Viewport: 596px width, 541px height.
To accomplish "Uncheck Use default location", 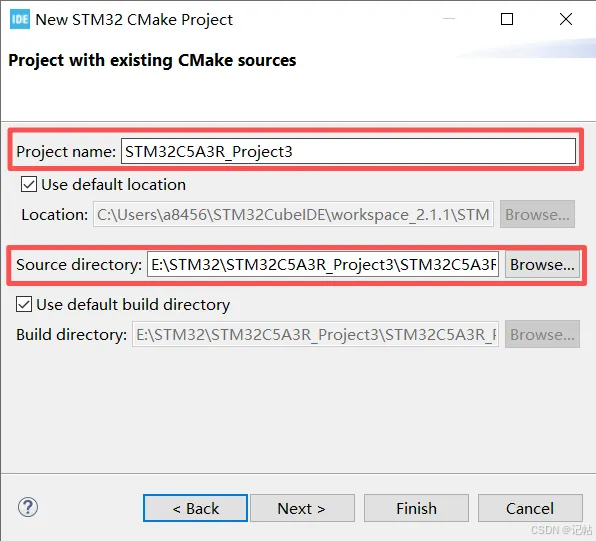I will [29, 184].
